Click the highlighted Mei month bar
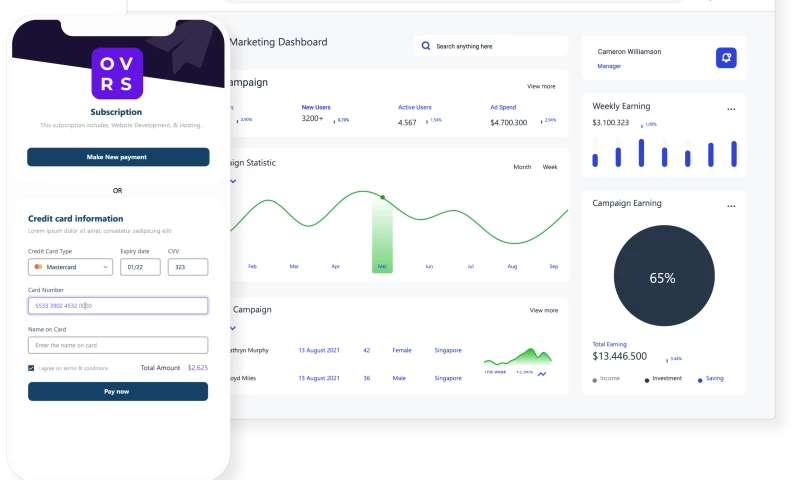Viewport: 800px width, 480px height. pyautogui.click(x=382, y=236)
